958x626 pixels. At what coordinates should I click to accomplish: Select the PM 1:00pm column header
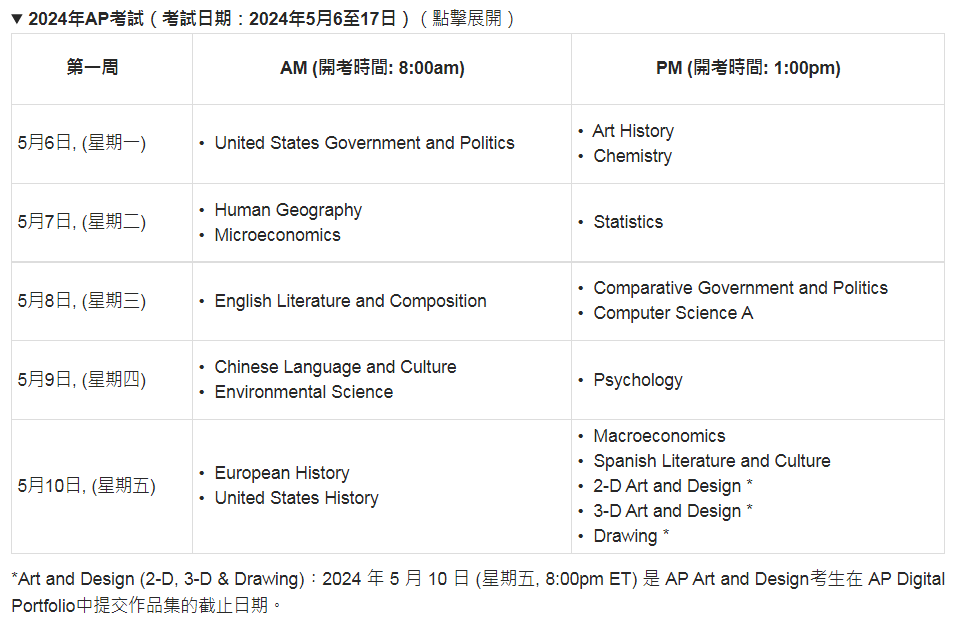tap(748, 68)
